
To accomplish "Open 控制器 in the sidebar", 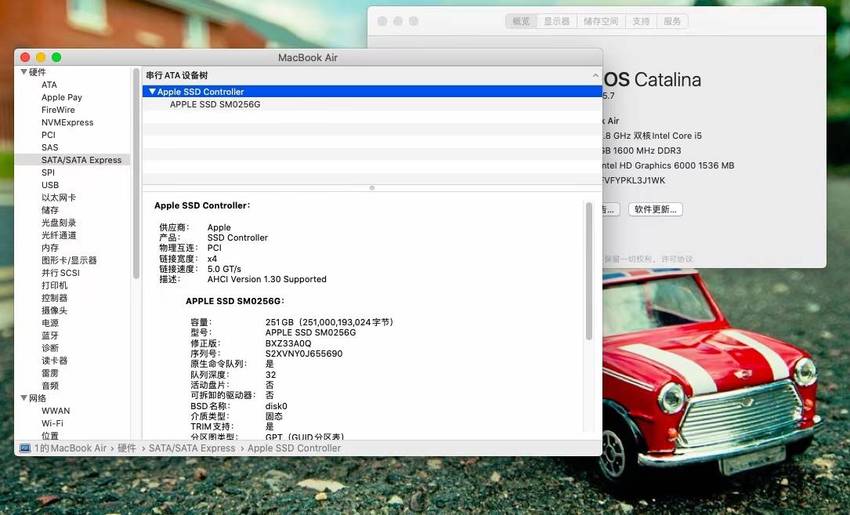I will 54,298.
